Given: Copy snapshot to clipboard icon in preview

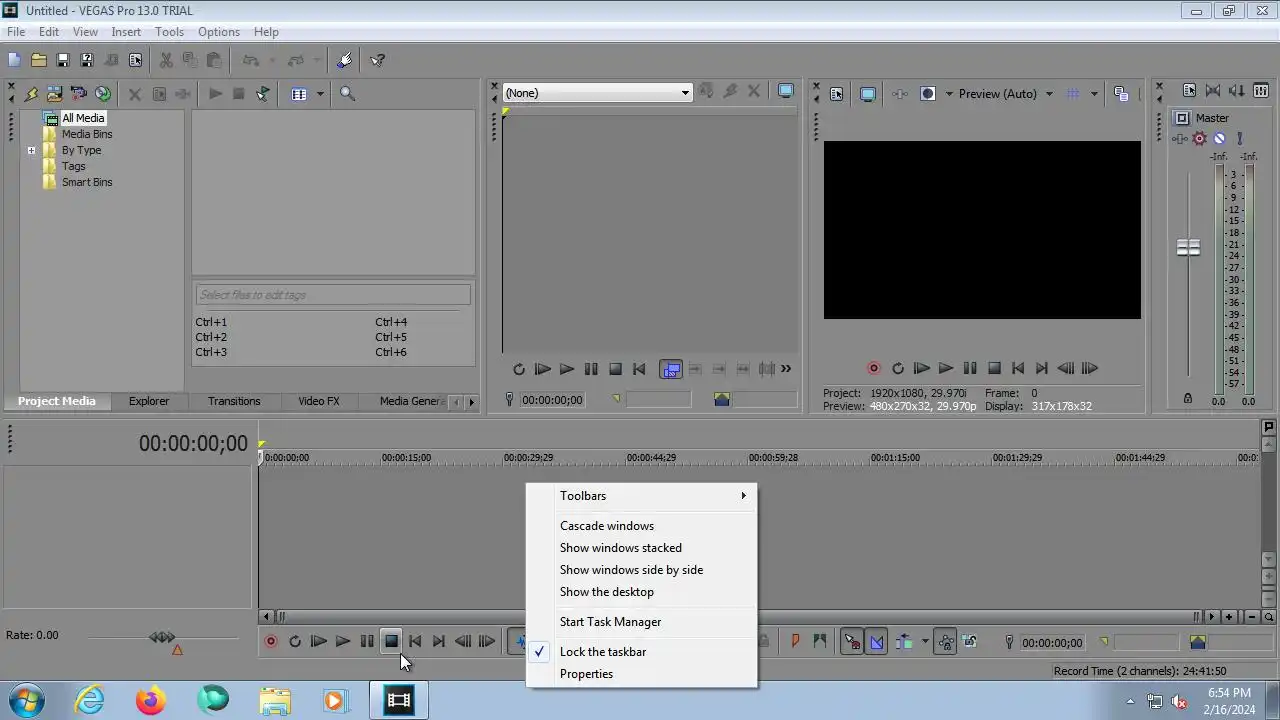Looking at the screenshot, I should [x=1121, y=94].
